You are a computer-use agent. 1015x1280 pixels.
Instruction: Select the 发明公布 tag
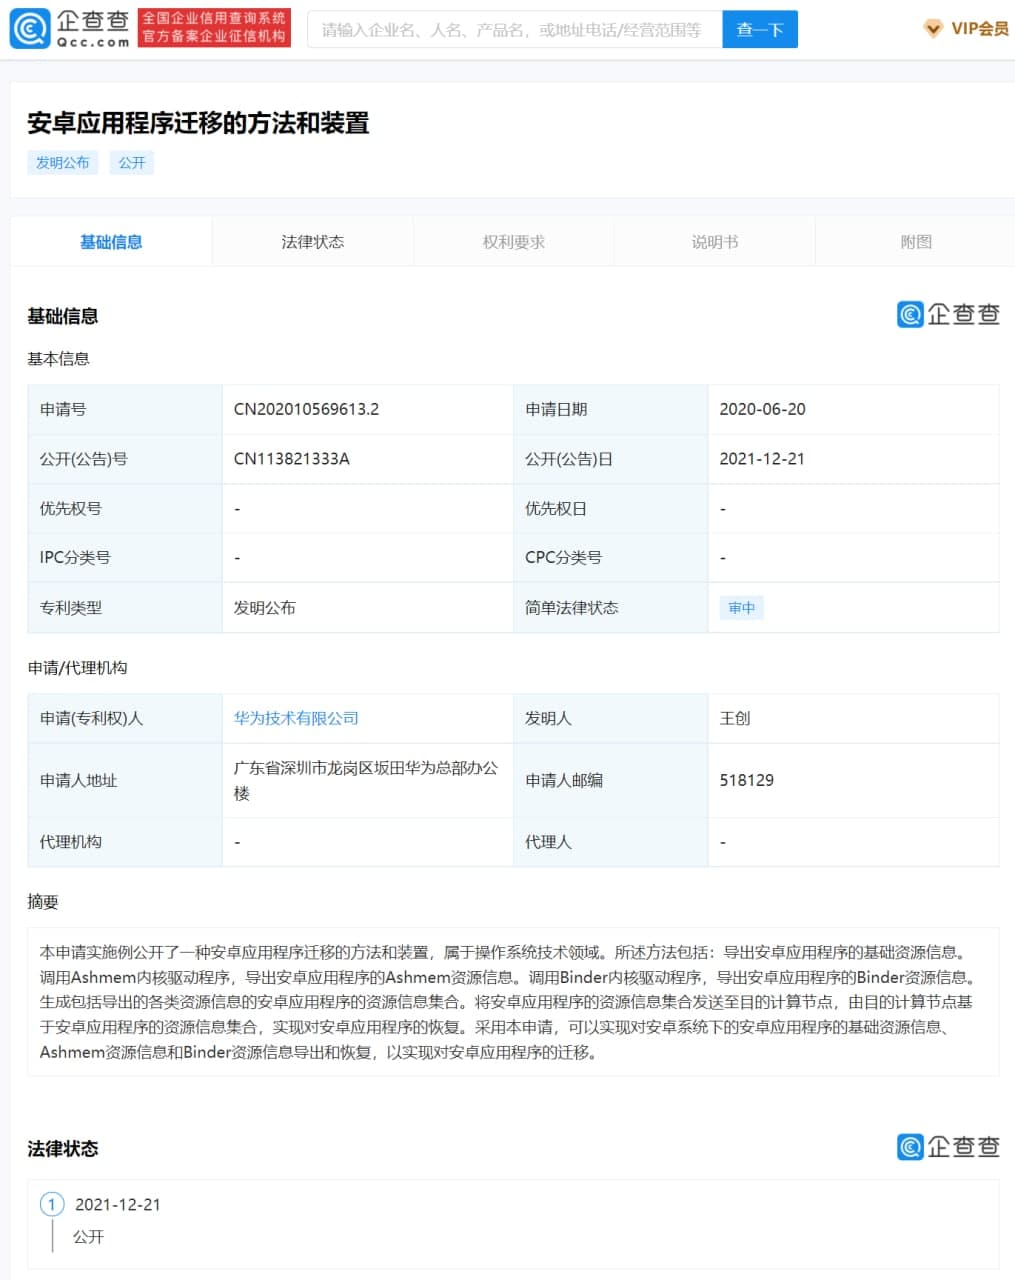(x=62, y=162)
